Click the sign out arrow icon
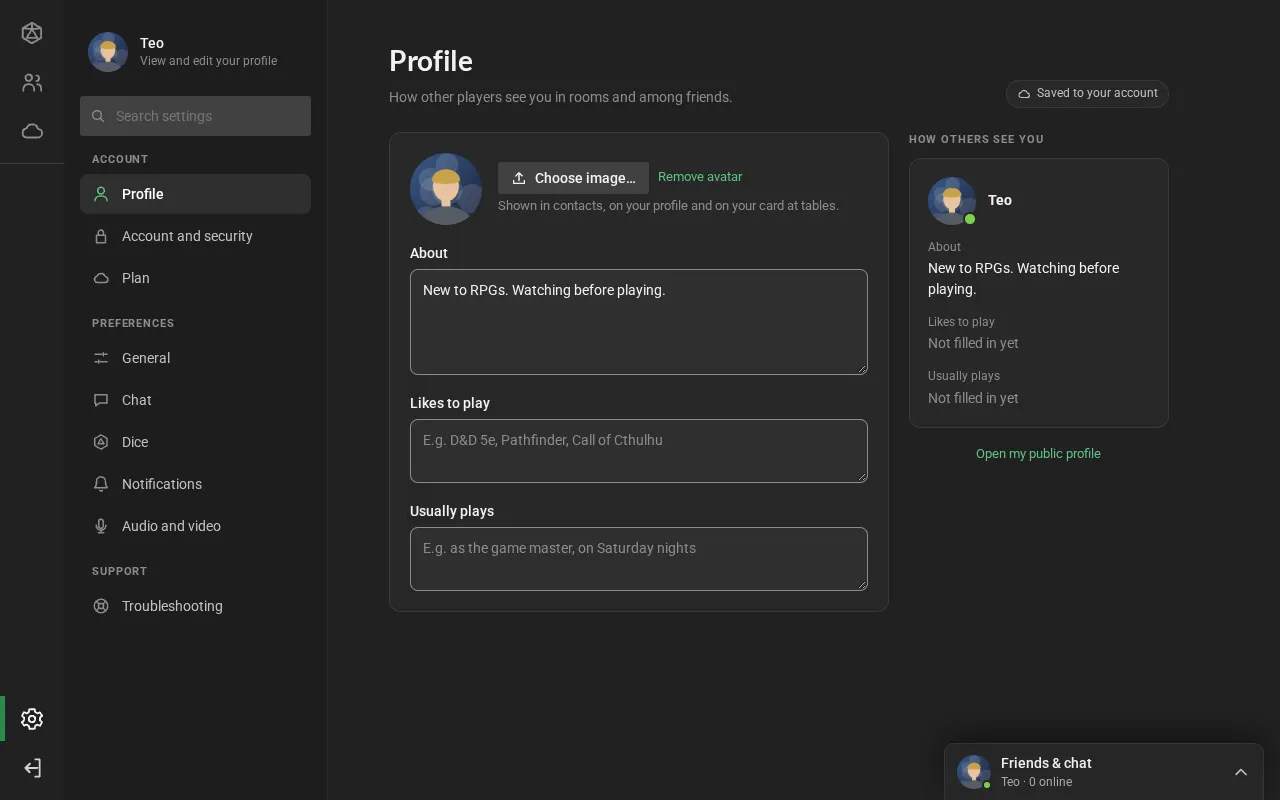This screenshot has width=1280, height=800. coord(32,768)
